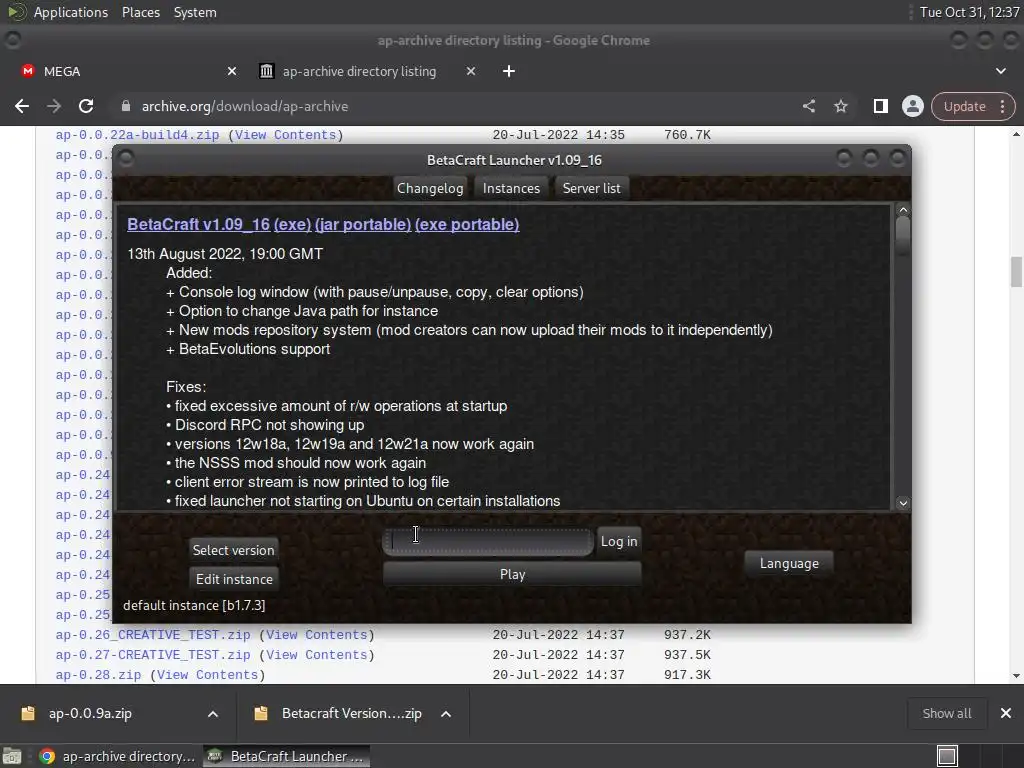1024x768 pixels.
Task: Click the BetaCraft window menu button
Action: pos(127,158)
